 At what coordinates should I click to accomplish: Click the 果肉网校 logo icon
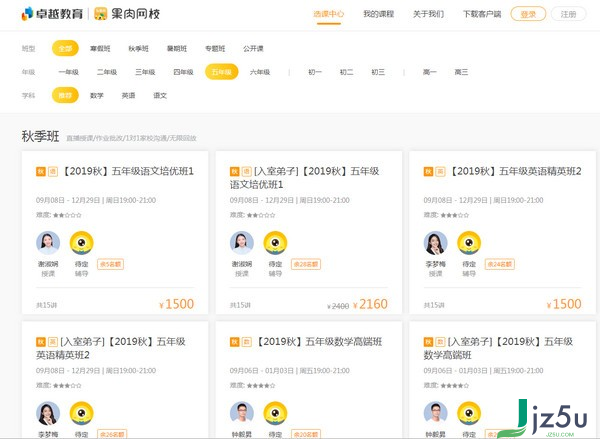click(101, 15)
